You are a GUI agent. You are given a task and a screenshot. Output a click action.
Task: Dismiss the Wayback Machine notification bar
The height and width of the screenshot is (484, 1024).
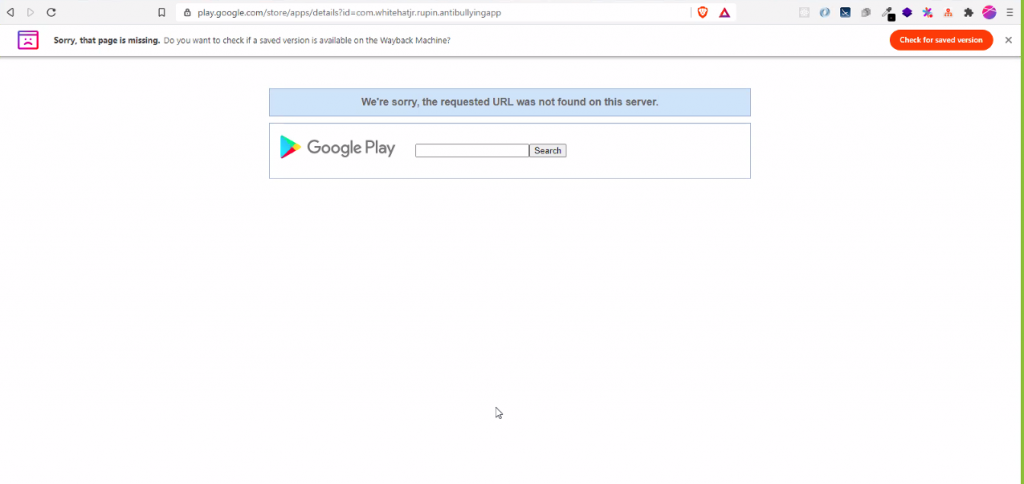tap(1008, 40)
